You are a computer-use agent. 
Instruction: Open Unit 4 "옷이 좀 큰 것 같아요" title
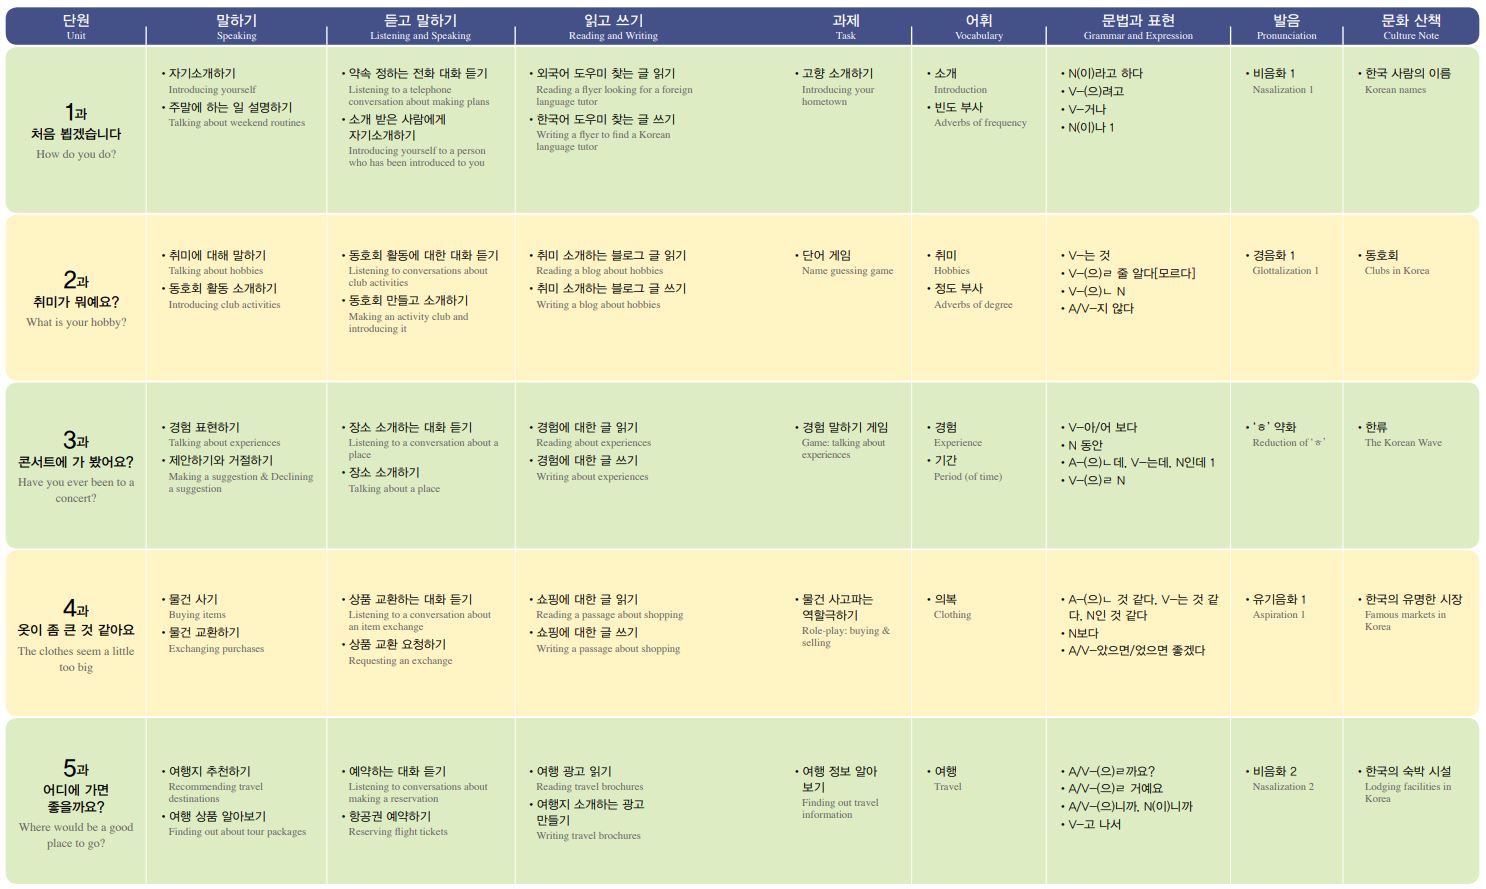coord(76,630)
